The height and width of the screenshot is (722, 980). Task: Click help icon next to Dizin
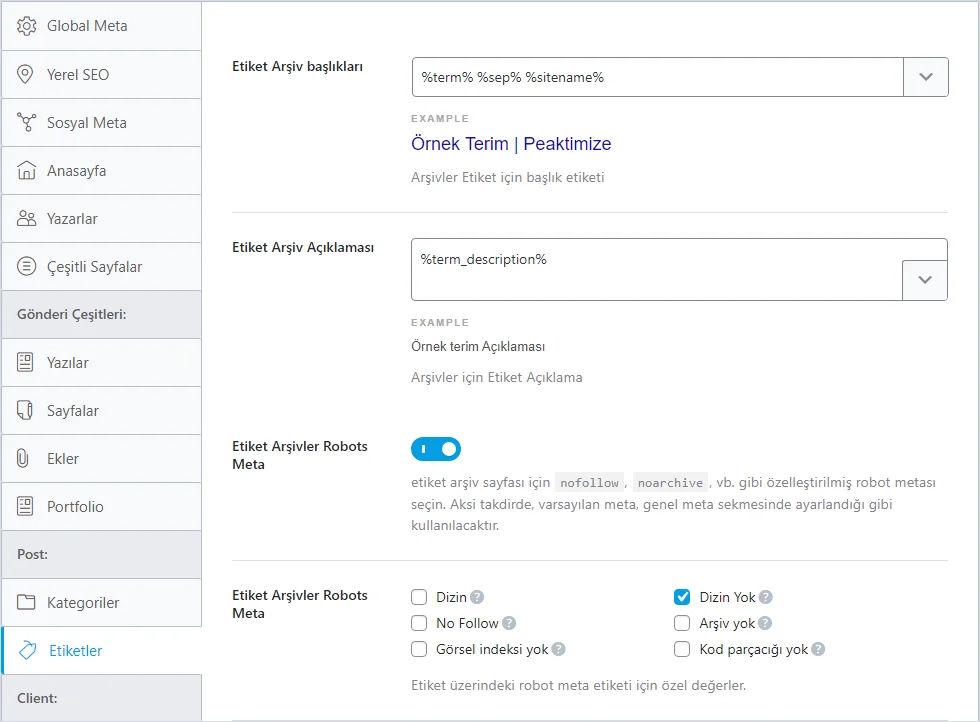pos(477,598)
